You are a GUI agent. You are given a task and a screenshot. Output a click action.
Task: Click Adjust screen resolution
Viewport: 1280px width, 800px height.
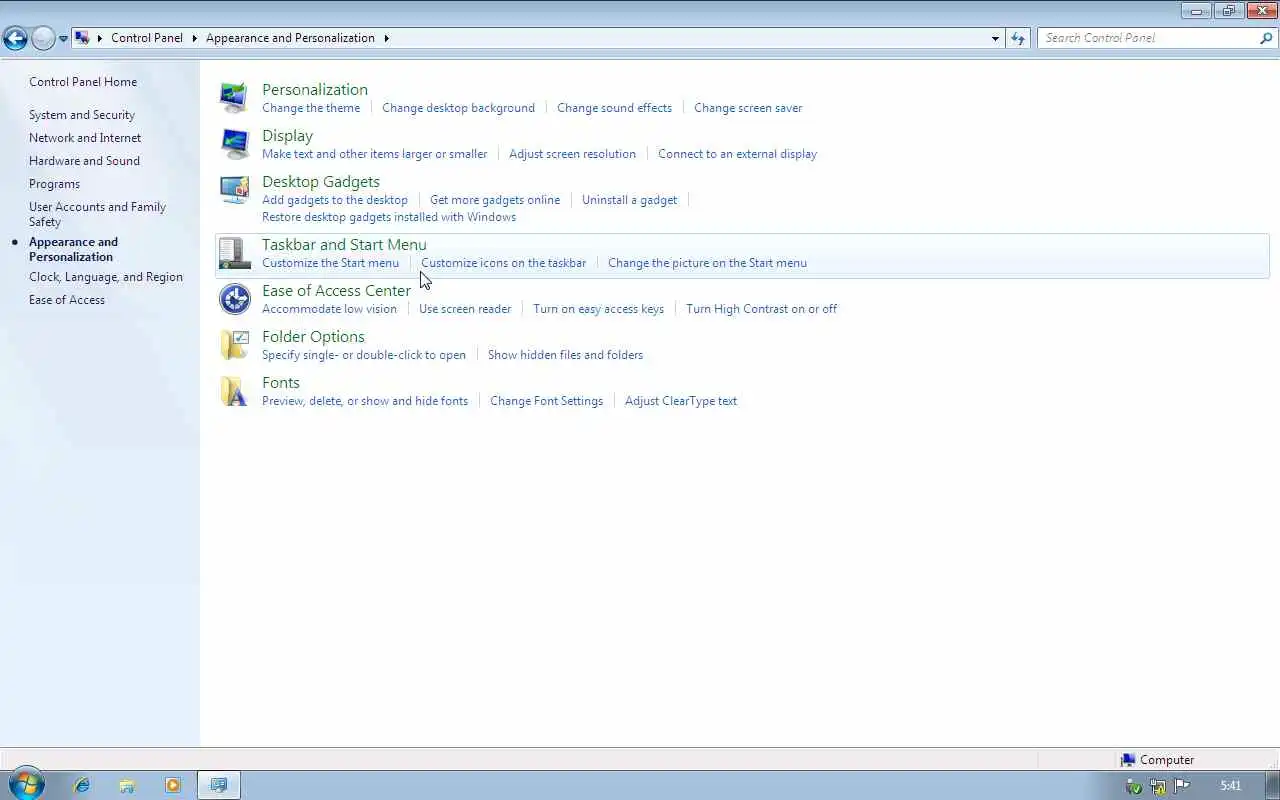(x=572, y=154)
